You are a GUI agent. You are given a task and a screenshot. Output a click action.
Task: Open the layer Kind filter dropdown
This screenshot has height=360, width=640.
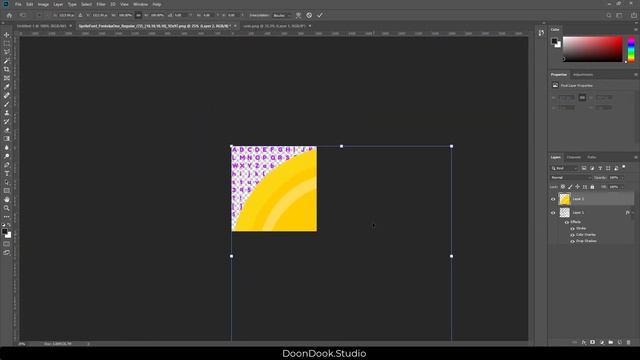click(x=564, y=168)
